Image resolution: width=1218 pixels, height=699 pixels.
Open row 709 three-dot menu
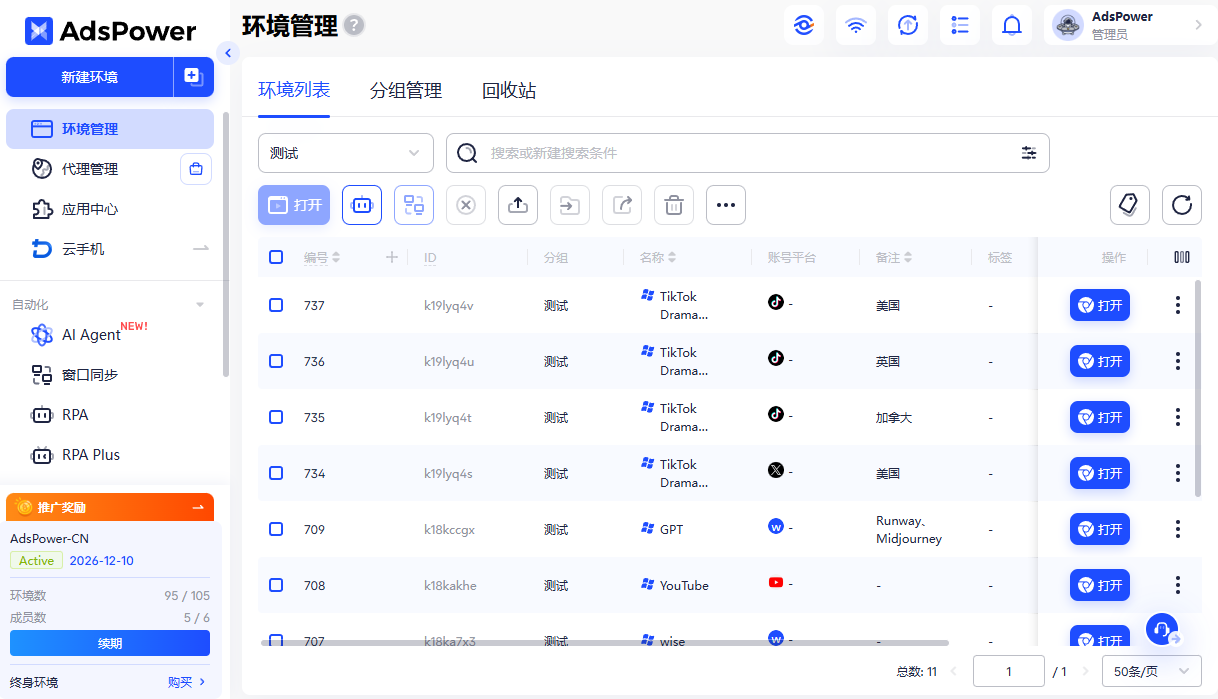pyautogui.click(x=1178, y=529)
